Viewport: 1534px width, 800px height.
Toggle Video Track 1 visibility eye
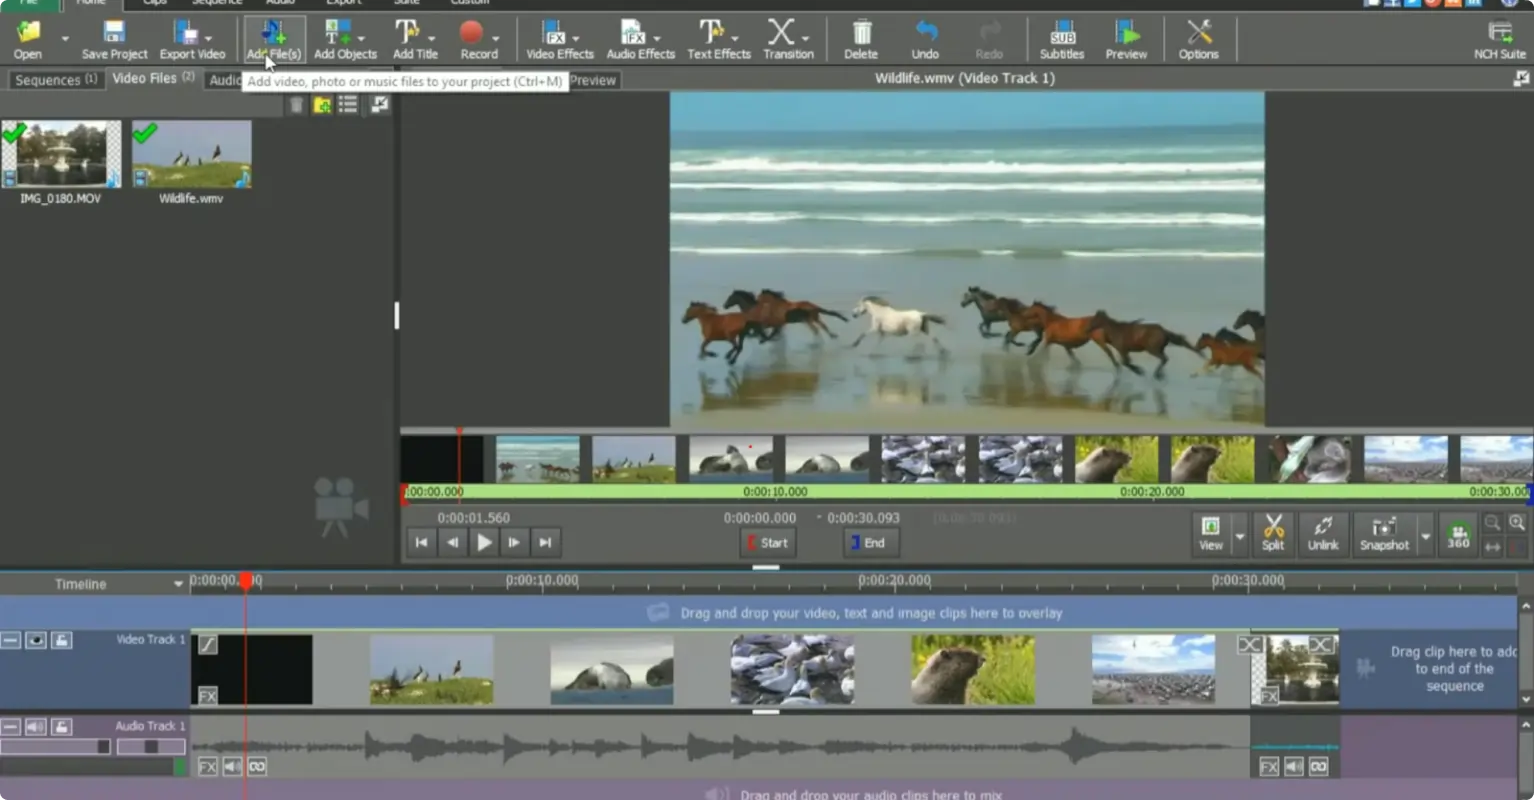coord(36,640)
